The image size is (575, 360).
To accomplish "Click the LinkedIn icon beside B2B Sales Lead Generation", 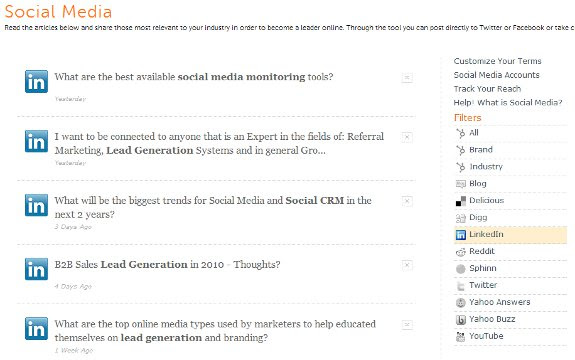I will 36,269.
